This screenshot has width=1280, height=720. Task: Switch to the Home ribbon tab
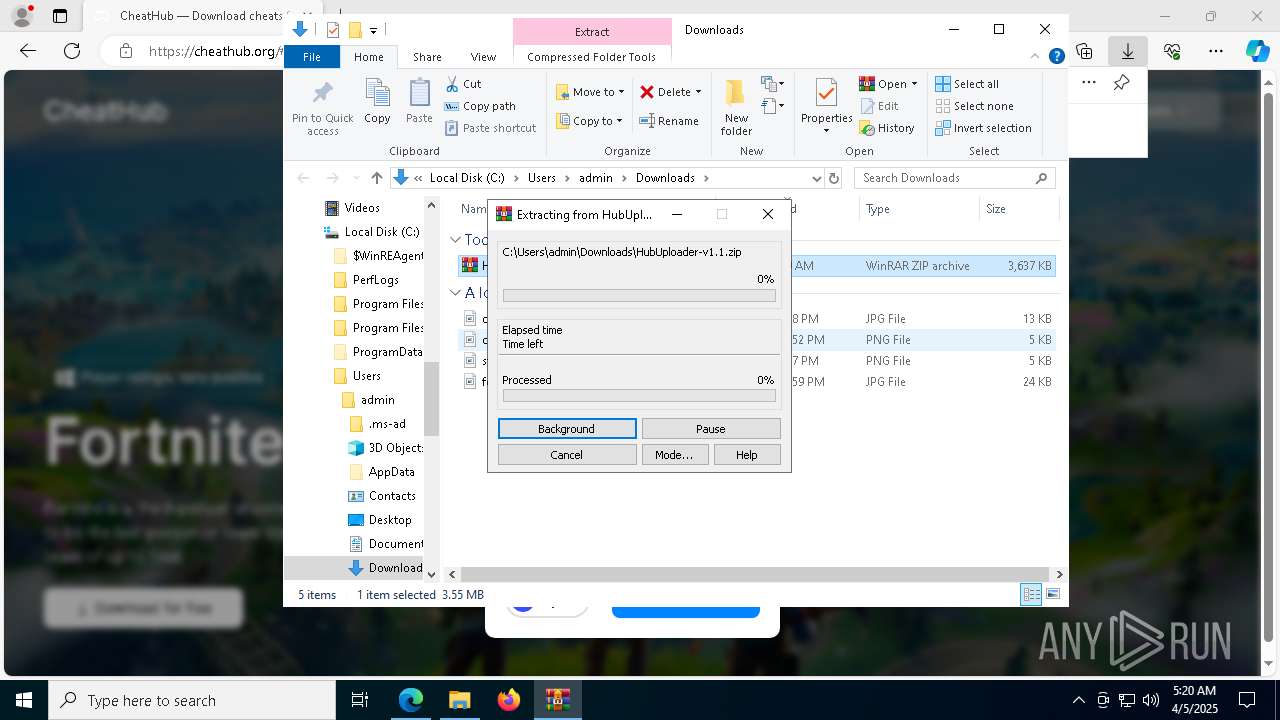368,57
